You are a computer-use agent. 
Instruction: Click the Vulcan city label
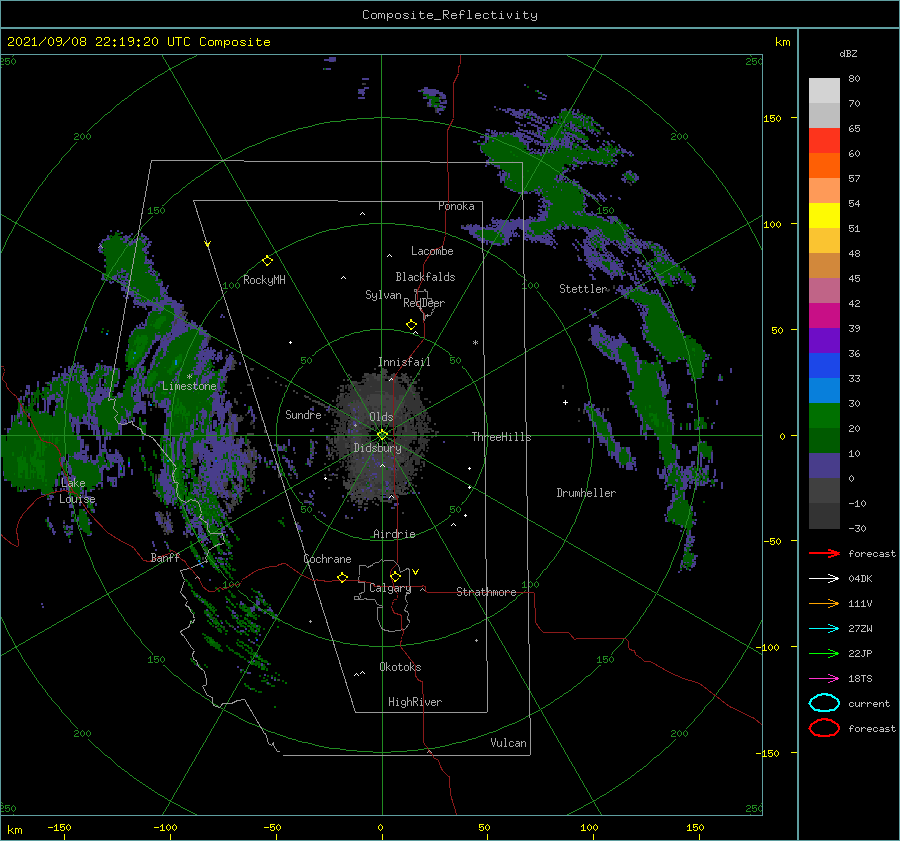click(509, 743)
